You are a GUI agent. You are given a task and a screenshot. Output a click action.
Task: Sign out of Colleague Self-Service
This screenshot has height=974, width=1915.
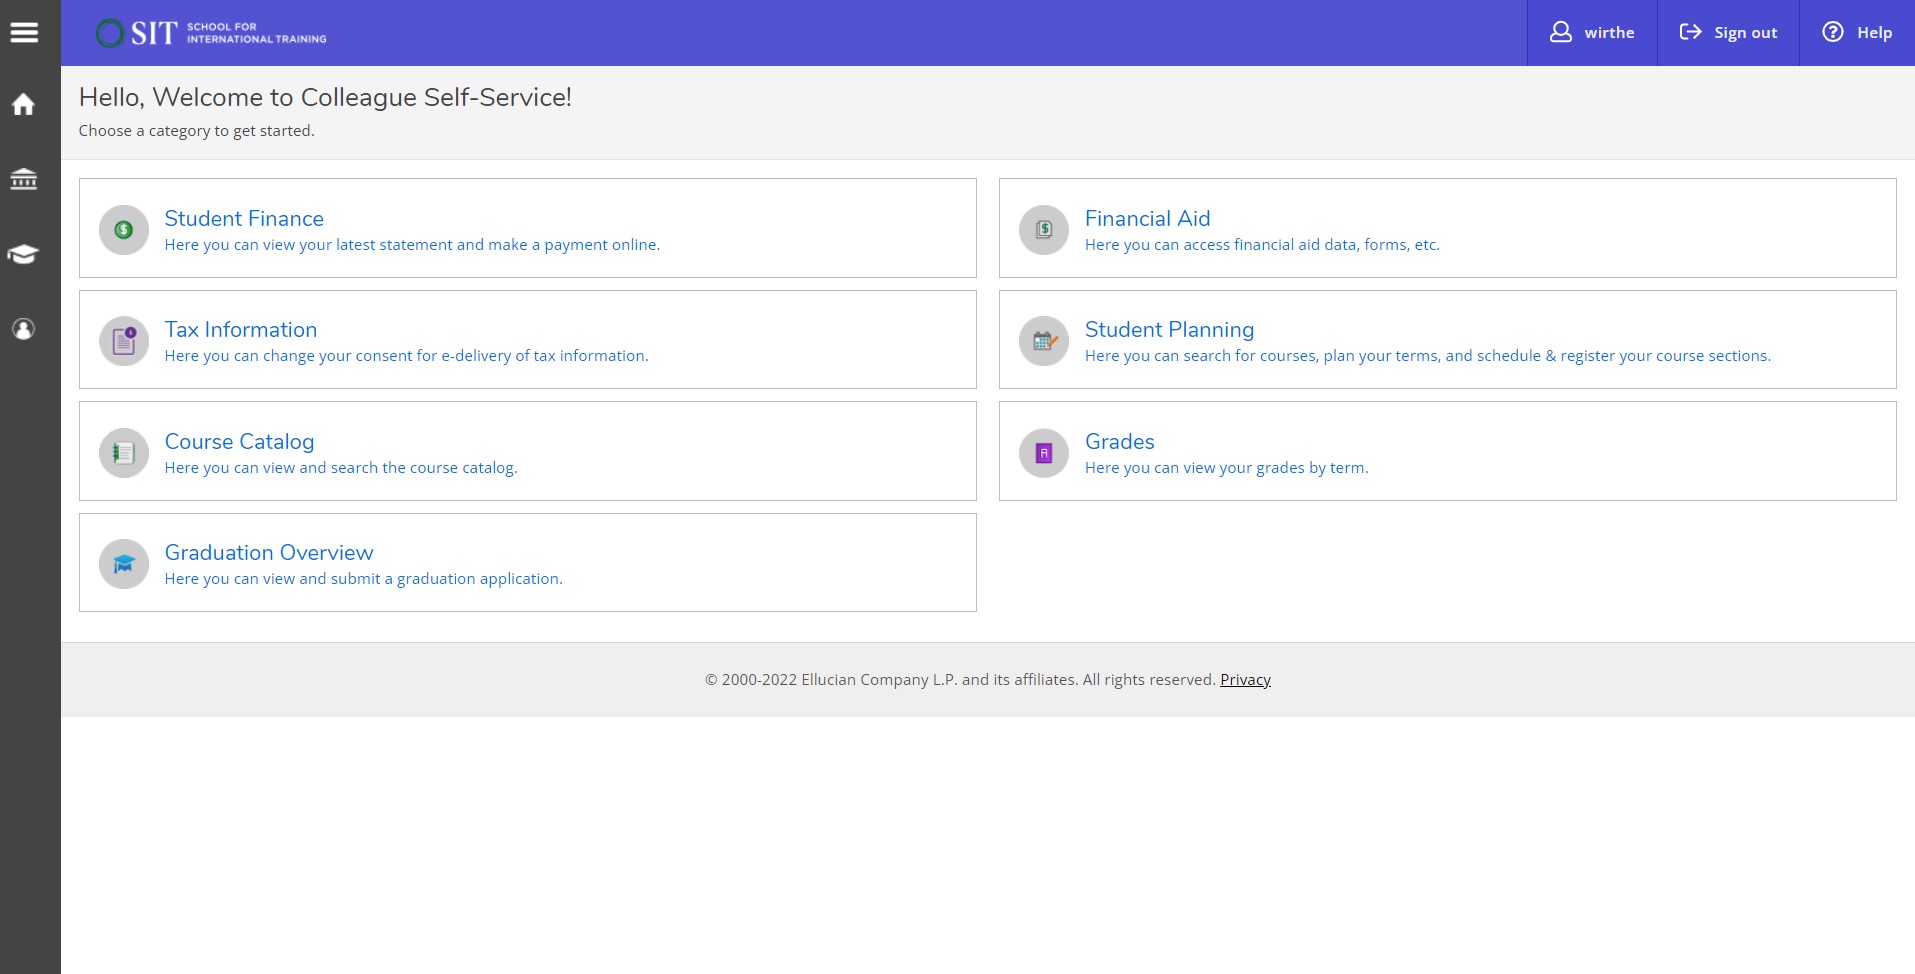1727,32
